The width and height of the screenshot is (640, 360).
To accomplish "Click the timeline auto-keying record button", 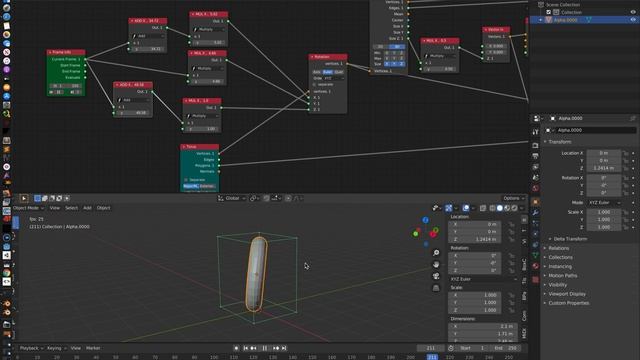I will tap(236, 348).
